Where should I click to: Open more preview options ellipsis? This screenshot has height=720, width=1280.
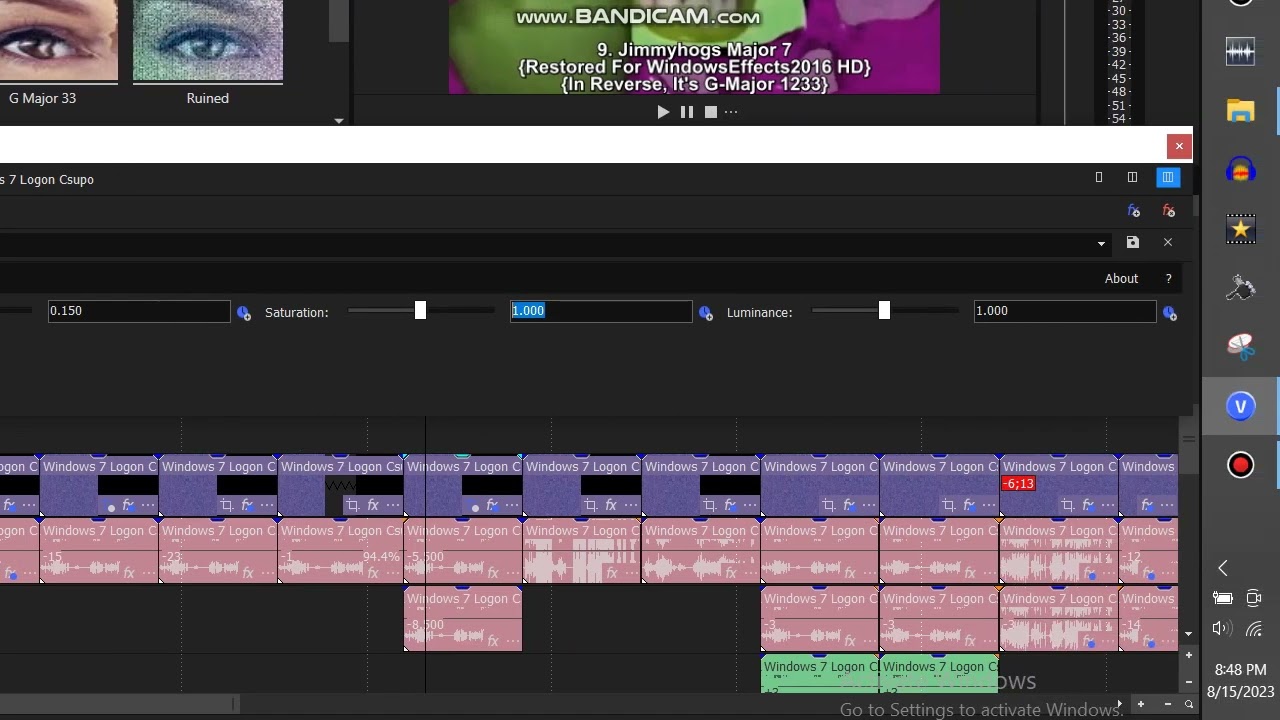tap(731, 112)
